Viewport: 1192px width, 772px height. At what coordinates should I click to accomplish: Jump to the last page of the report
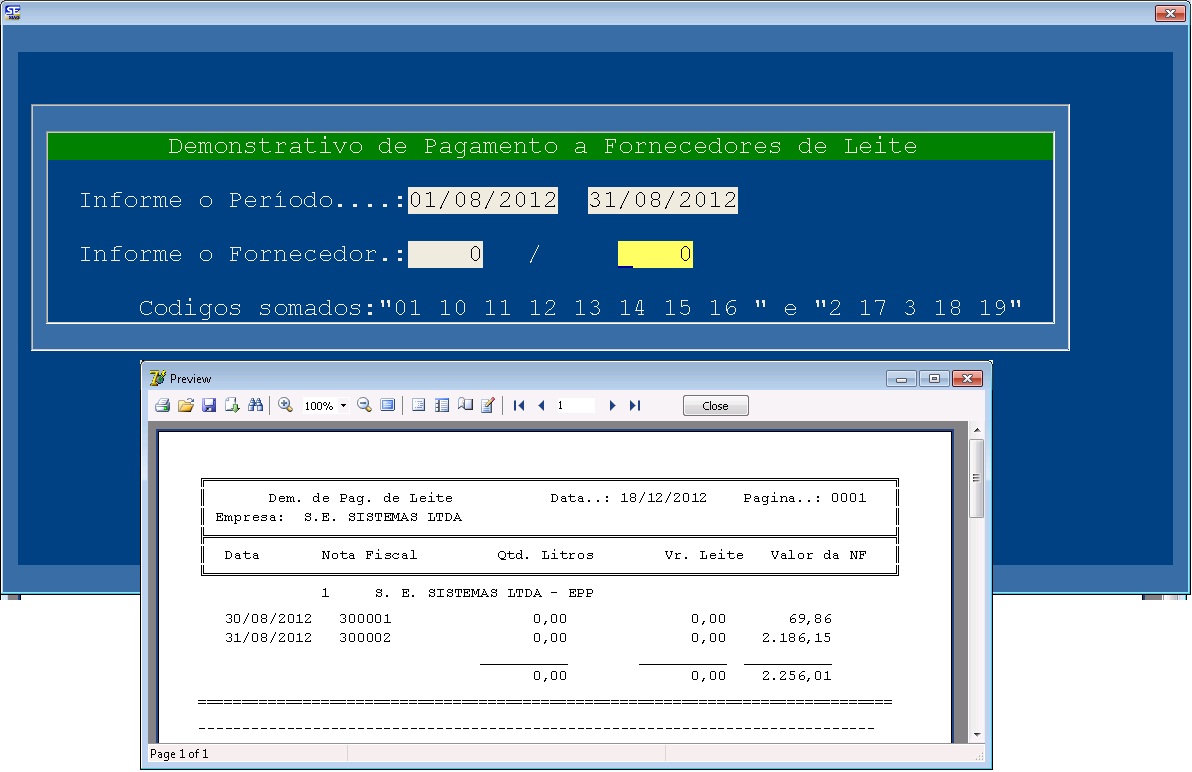point(635,406)
